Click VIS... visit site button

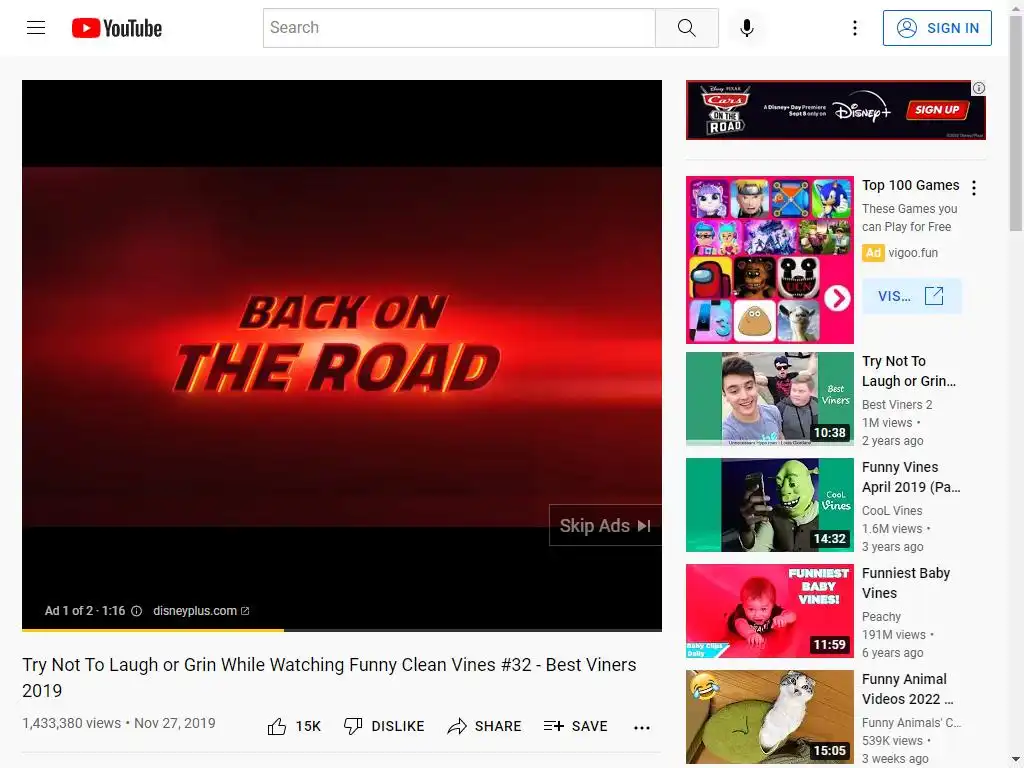912,296
